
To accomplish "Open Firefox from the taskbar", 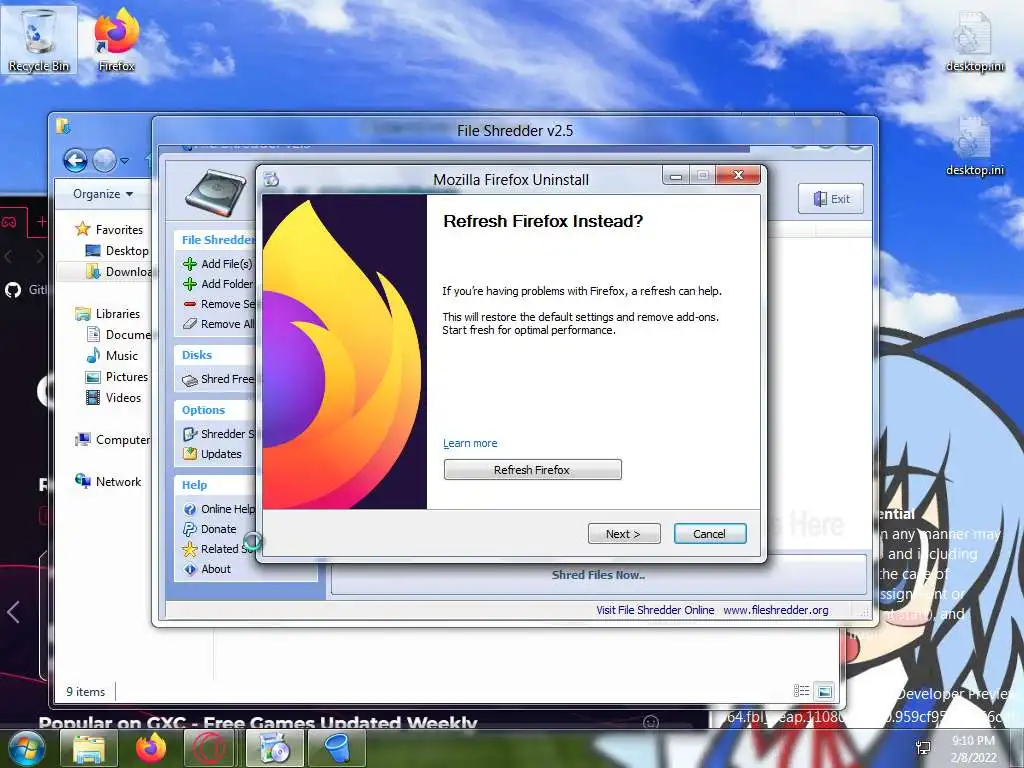I will 151,748.
